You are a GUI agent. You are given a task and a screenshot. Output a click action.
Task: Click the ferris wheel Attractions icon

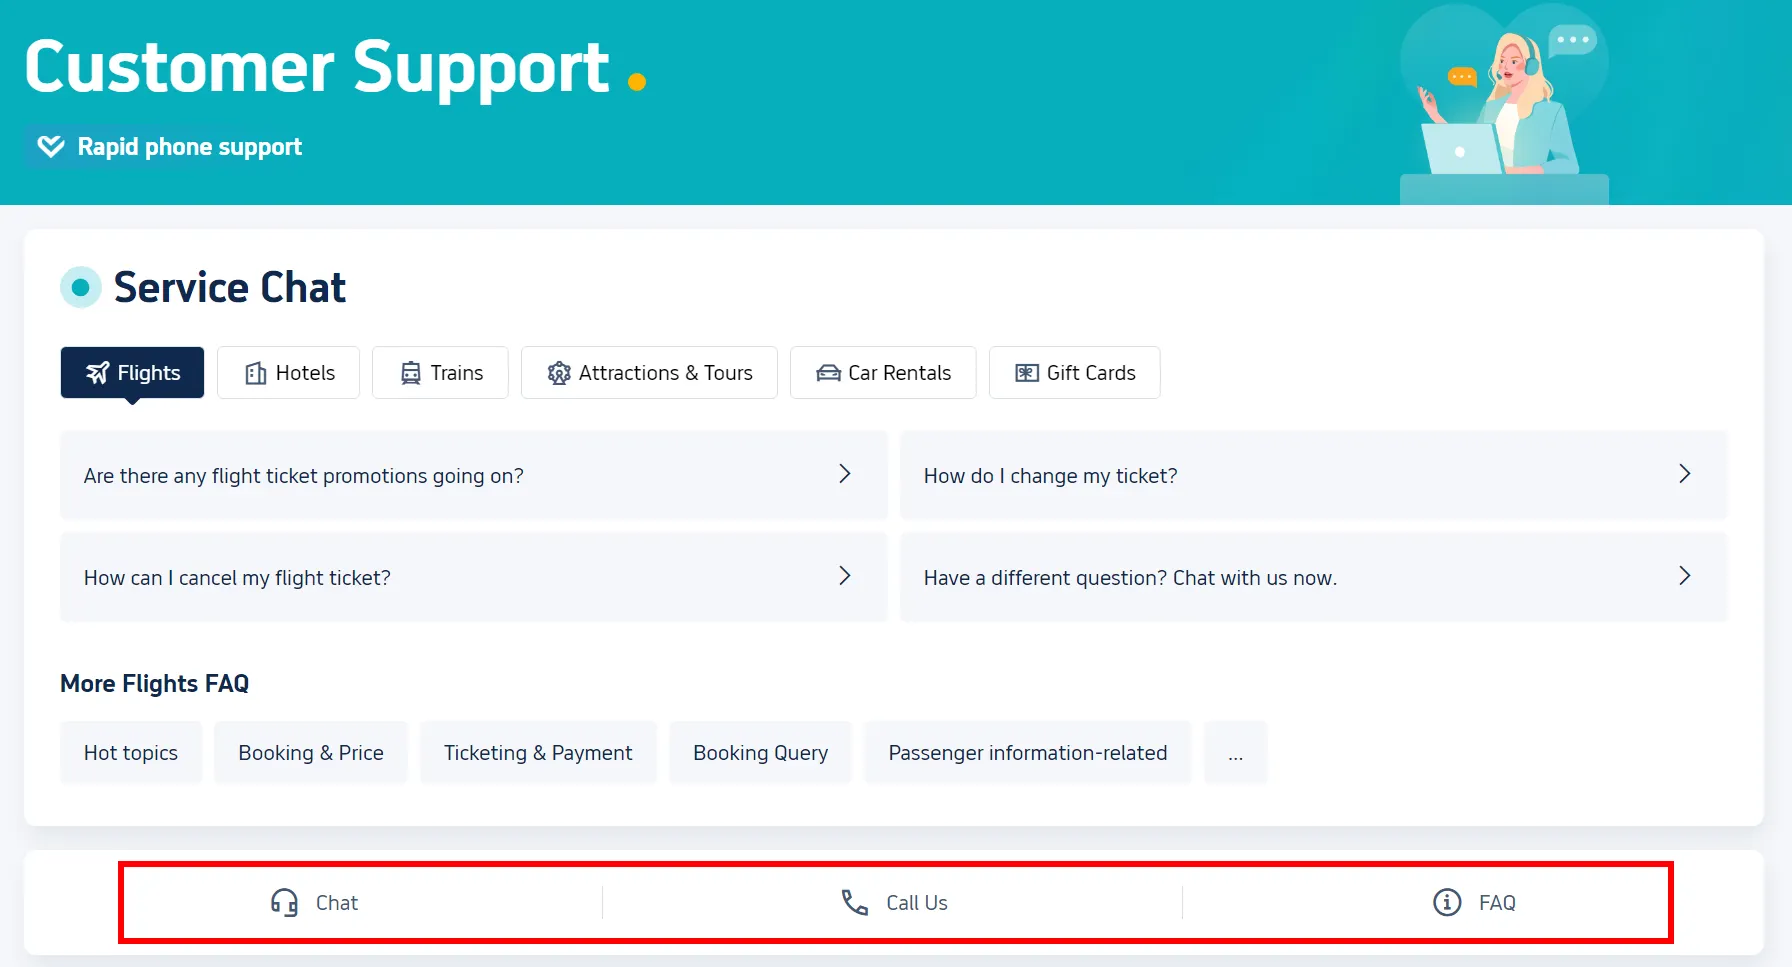[x=559, y=373]
